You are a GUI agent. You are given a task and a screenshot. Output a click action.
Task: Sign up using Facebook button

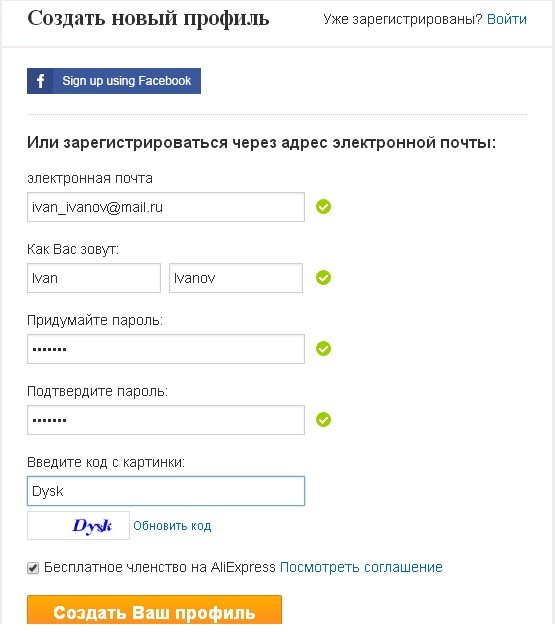[x=114, y=81]
